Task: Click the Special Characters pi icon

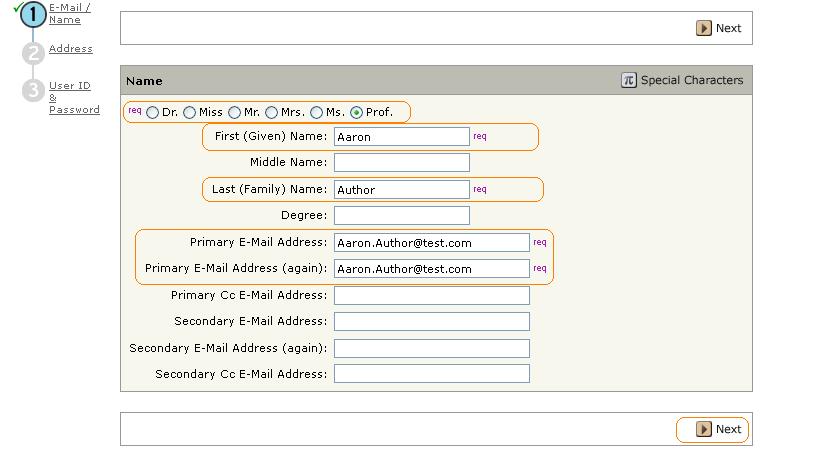Action: coord(628,80)
